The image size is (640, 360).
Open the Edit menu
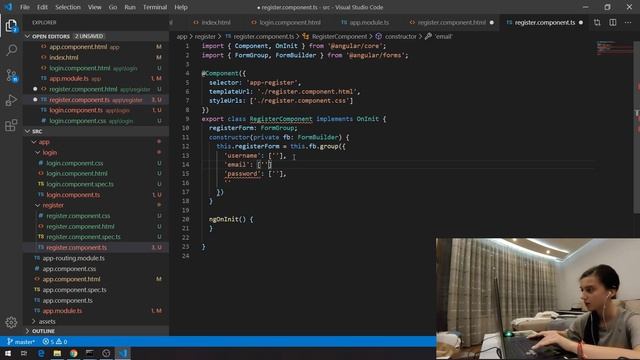click(42, 7)
